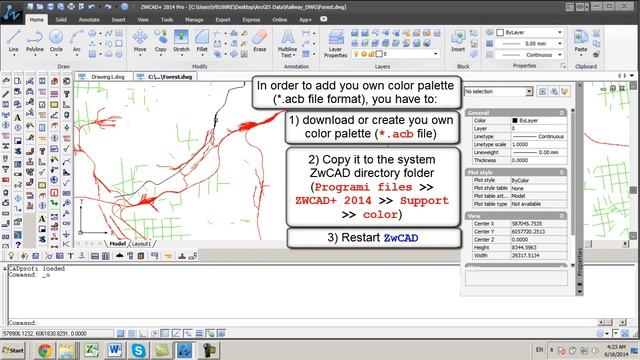Click the ByLayer color swatch in Properties
The height and width of the screenshot is (360, 640).
click(515, 120)
